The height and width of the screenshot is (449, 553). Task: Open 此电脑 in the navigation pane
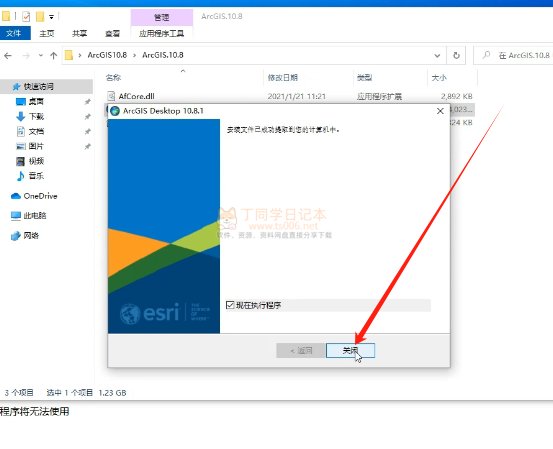(35, 216)
